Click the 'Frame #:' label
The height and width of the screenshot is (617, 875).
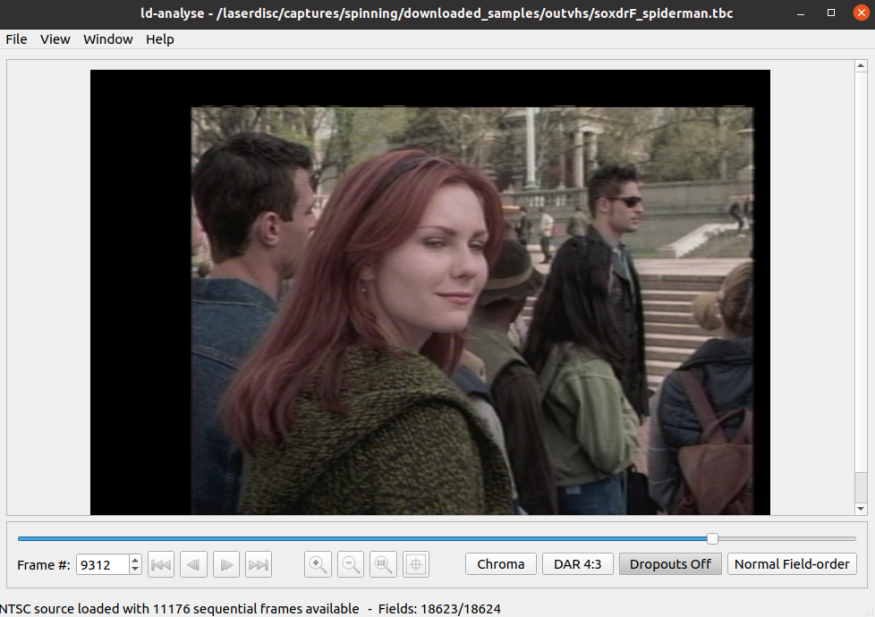click(44, 565)
